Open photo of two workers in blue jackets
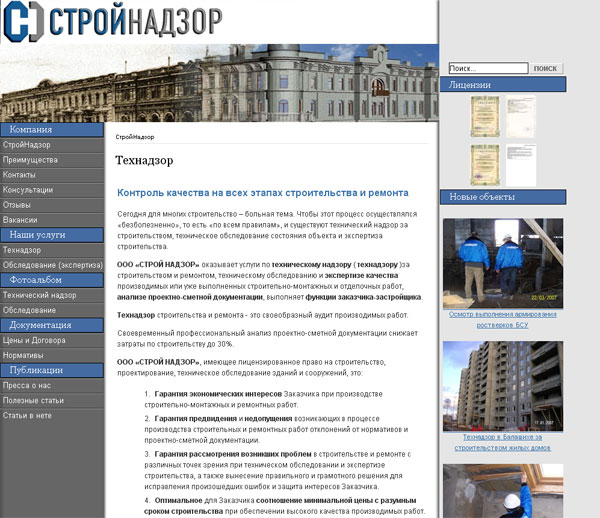 click(503, 263)
